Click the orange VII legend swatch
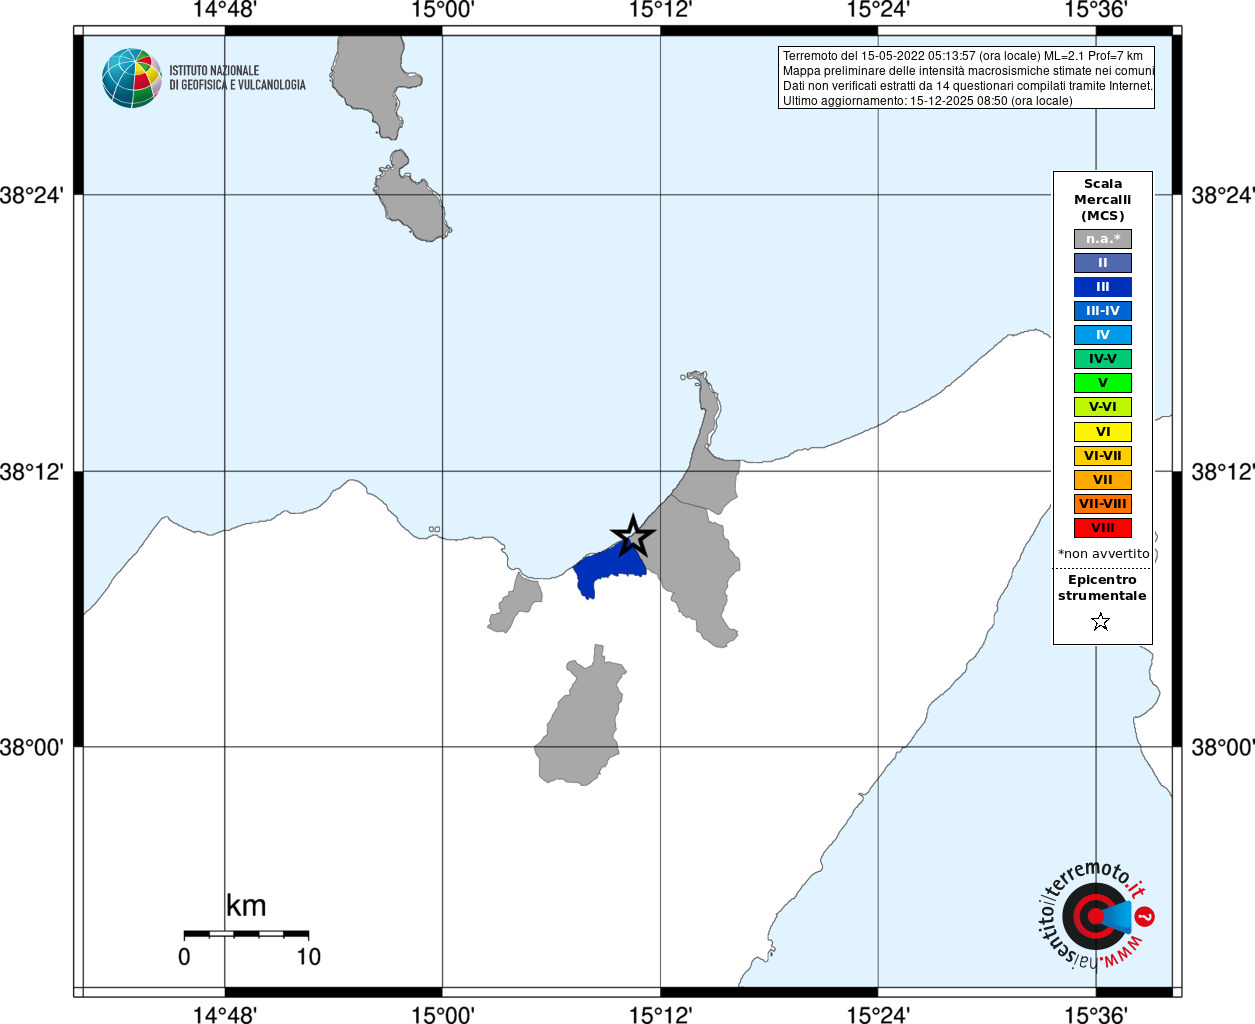The width and height of the screenshot is (1255, 1024). tap(1103, 480)
